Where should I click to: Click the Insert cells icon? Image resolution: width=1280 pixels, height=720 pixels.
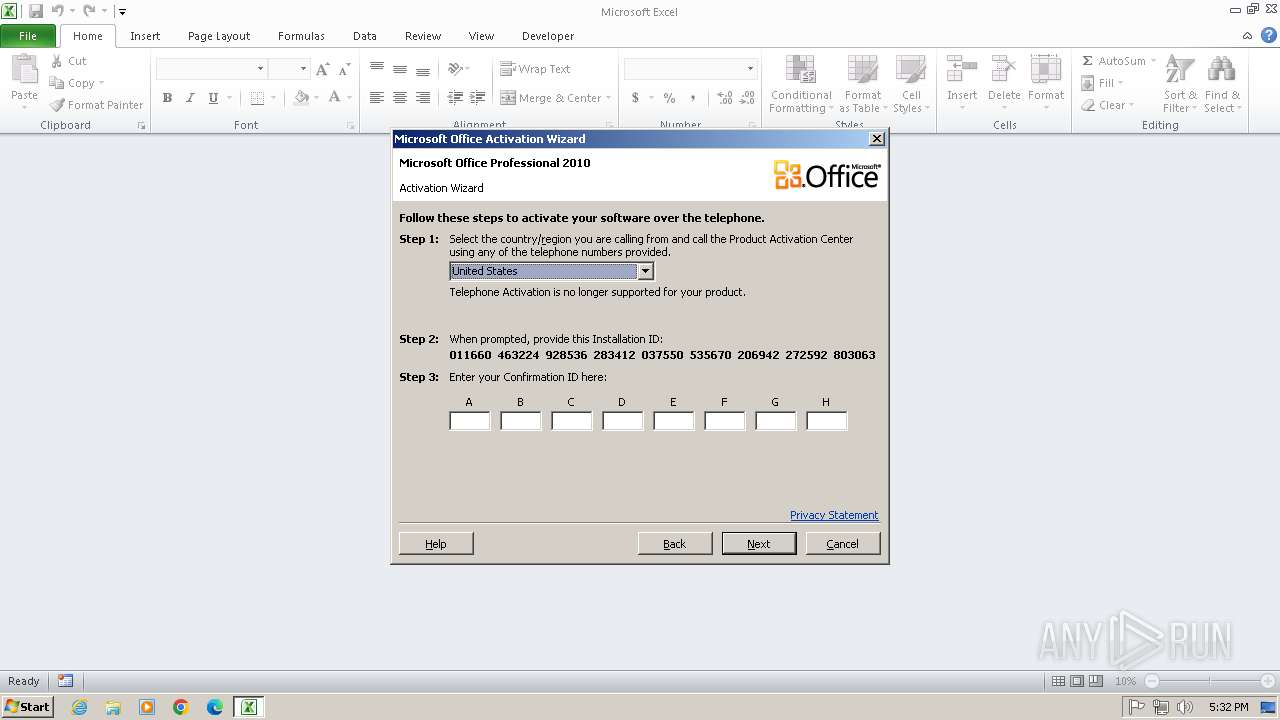pos(962,69)
